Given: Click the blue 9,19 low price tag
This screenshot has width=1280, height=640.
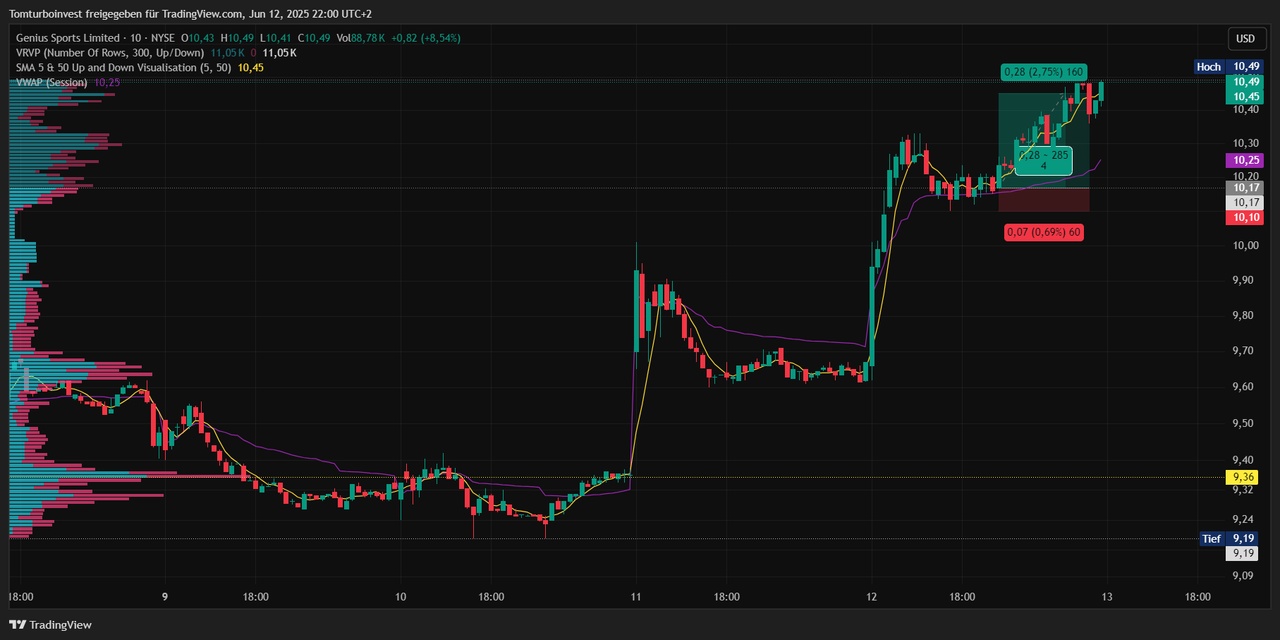Looking at the screenshot, I should [x=1244, y=539].
